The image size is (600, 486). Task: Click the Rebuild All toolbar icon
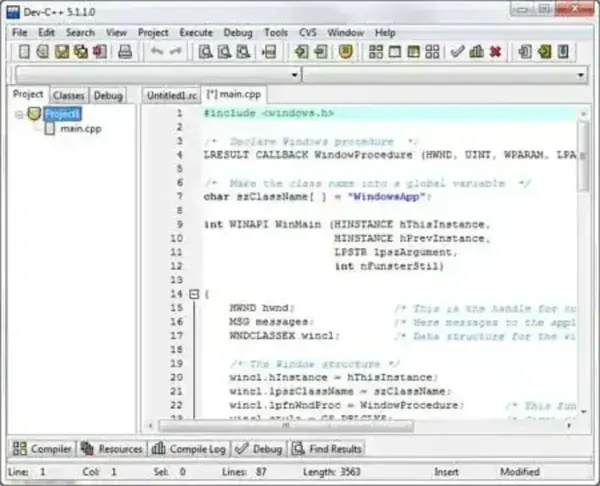coord(432,51)
